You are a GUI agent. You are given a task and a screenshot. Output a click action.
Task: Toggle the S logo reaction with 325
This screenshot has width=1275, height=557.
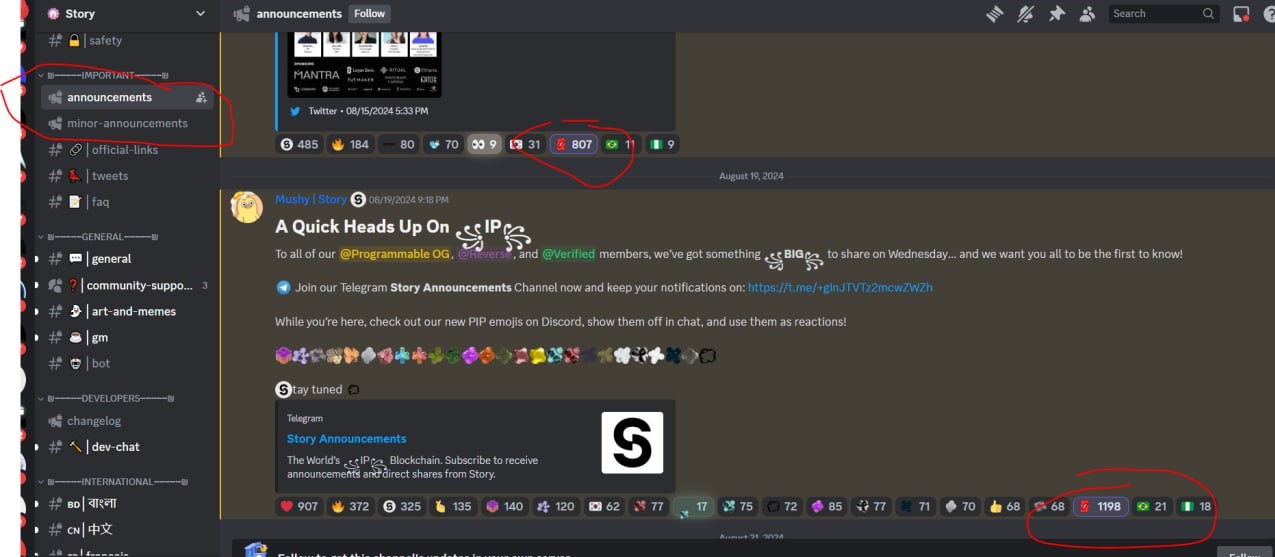403,506
